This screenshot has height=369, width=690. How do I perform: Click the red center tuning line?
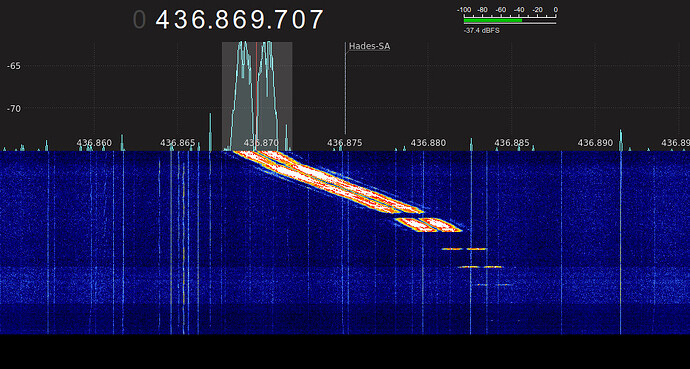pos(257,96)
